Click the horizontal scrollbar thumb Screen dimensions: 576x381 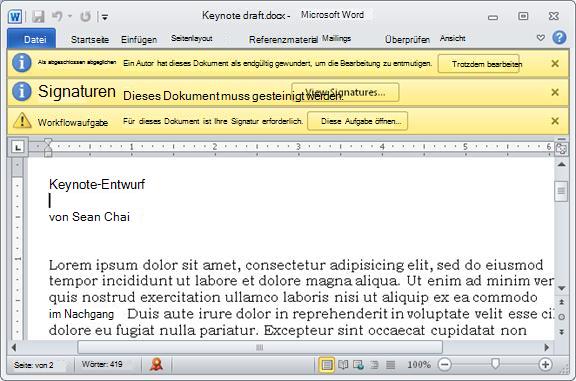(x=260, y=347)
